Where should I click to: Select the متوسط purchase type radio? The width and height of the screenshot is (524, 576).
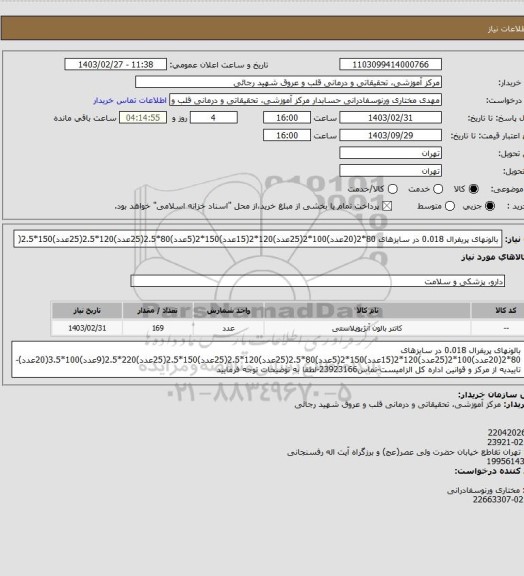(450, 206)
